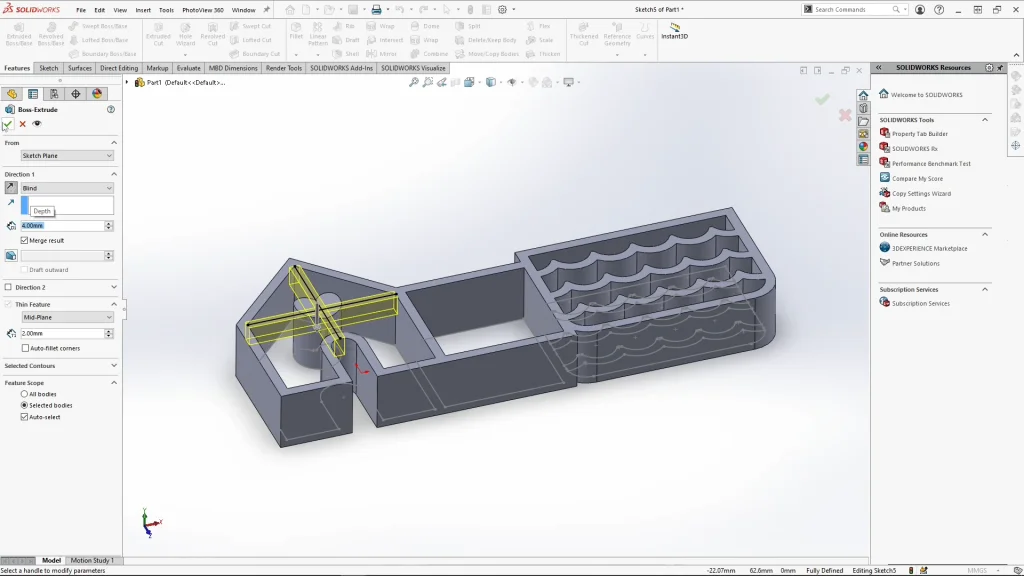Open Property Tab Builder tool
The width and height of the screenshot is (1024, 576).
[x=919, y=134]
